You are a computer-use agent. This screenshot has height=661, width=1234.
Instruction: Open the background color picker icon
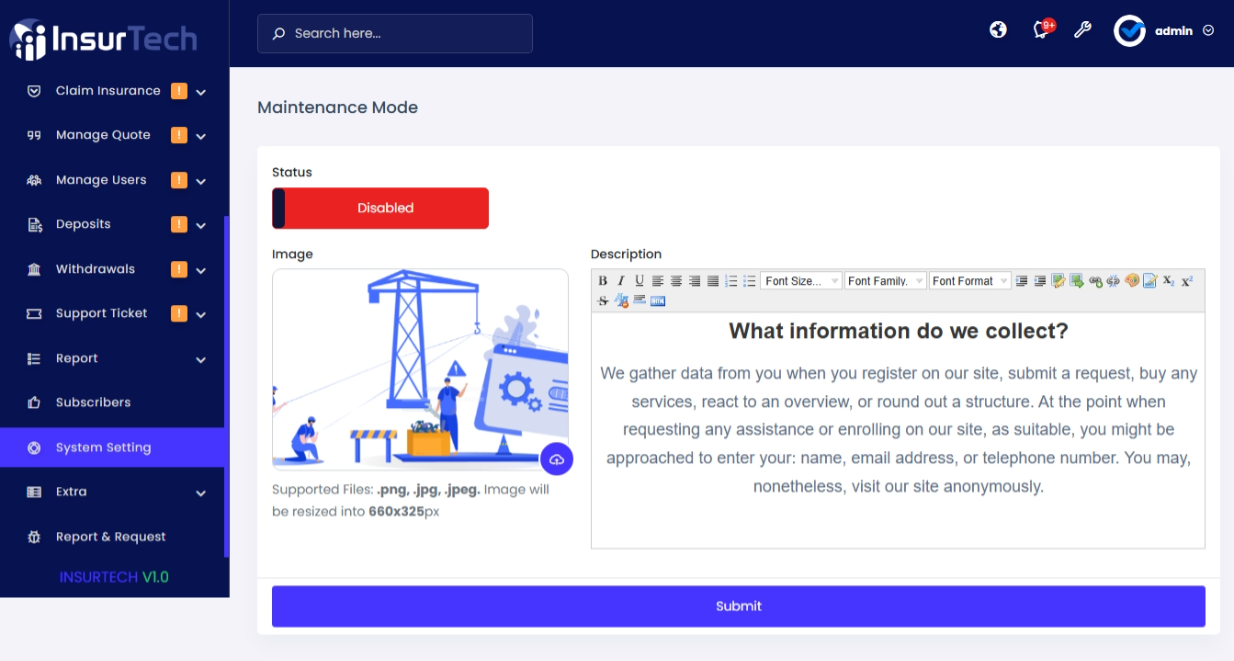click(1150, 281)
